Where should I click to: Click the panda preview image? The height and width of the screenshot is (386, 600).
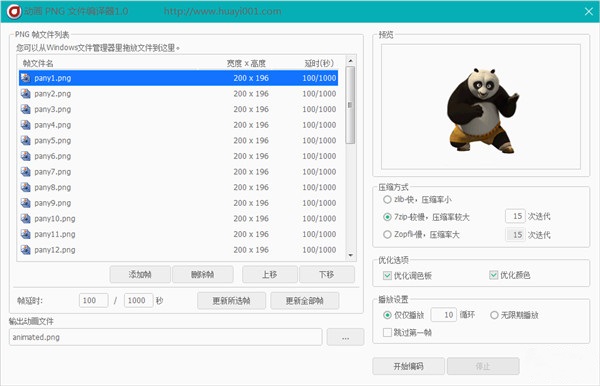[x=483, y=110]
